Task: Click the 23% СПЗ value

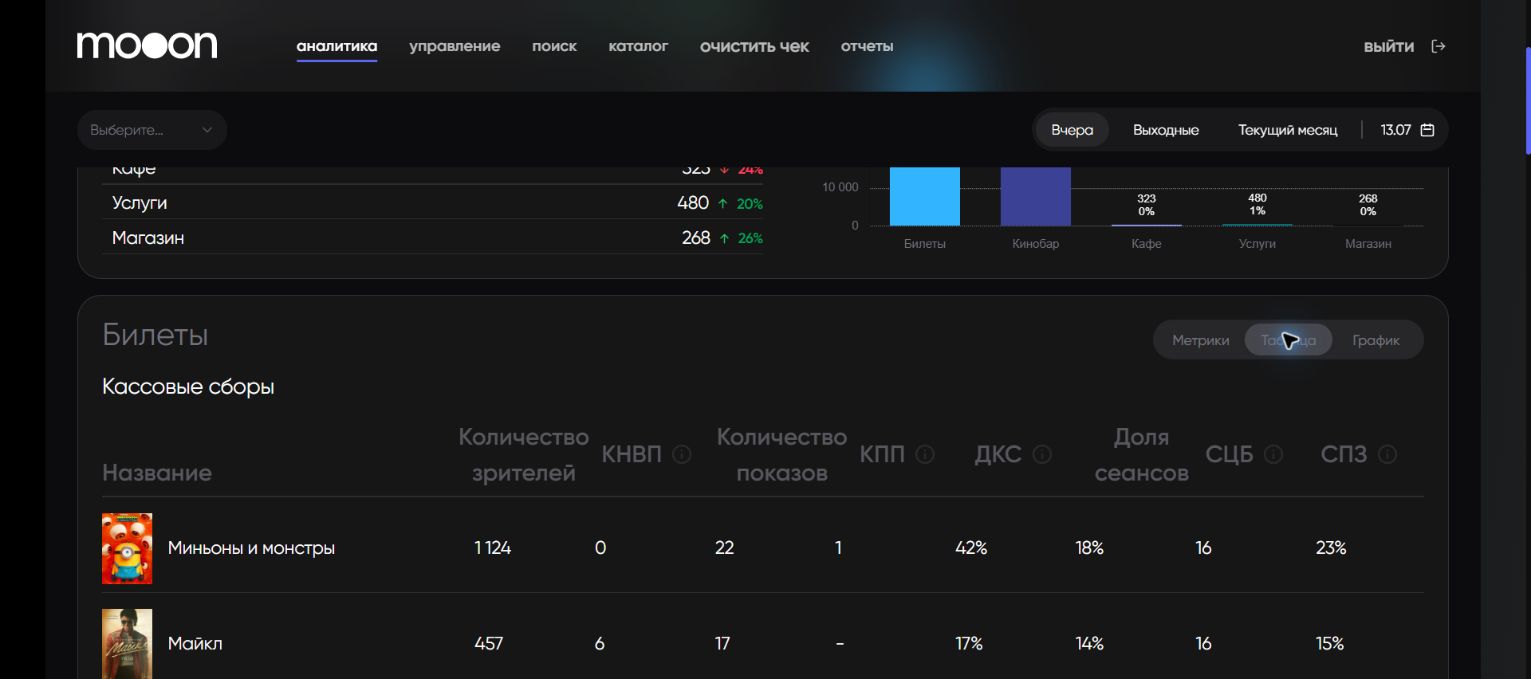Action: click(x=1331, y=548)
